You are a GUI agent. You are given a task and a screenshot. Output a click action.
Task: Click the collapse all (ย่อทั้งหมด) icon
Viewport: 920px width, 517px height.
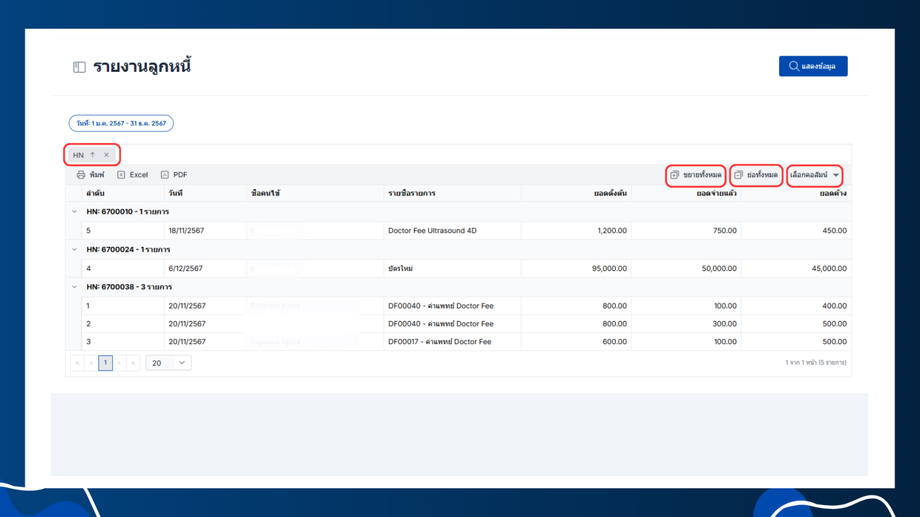tap(739, 175)
